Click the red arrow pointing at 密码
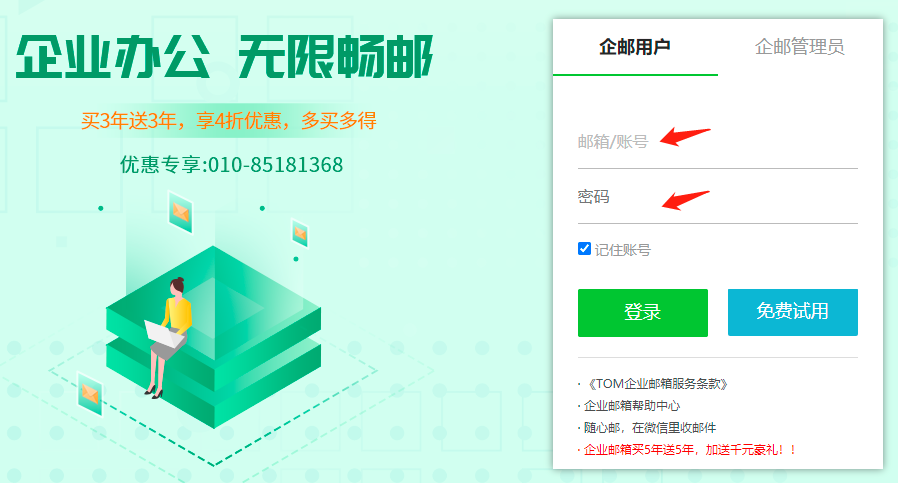898x483 pixels. point(686,199)
